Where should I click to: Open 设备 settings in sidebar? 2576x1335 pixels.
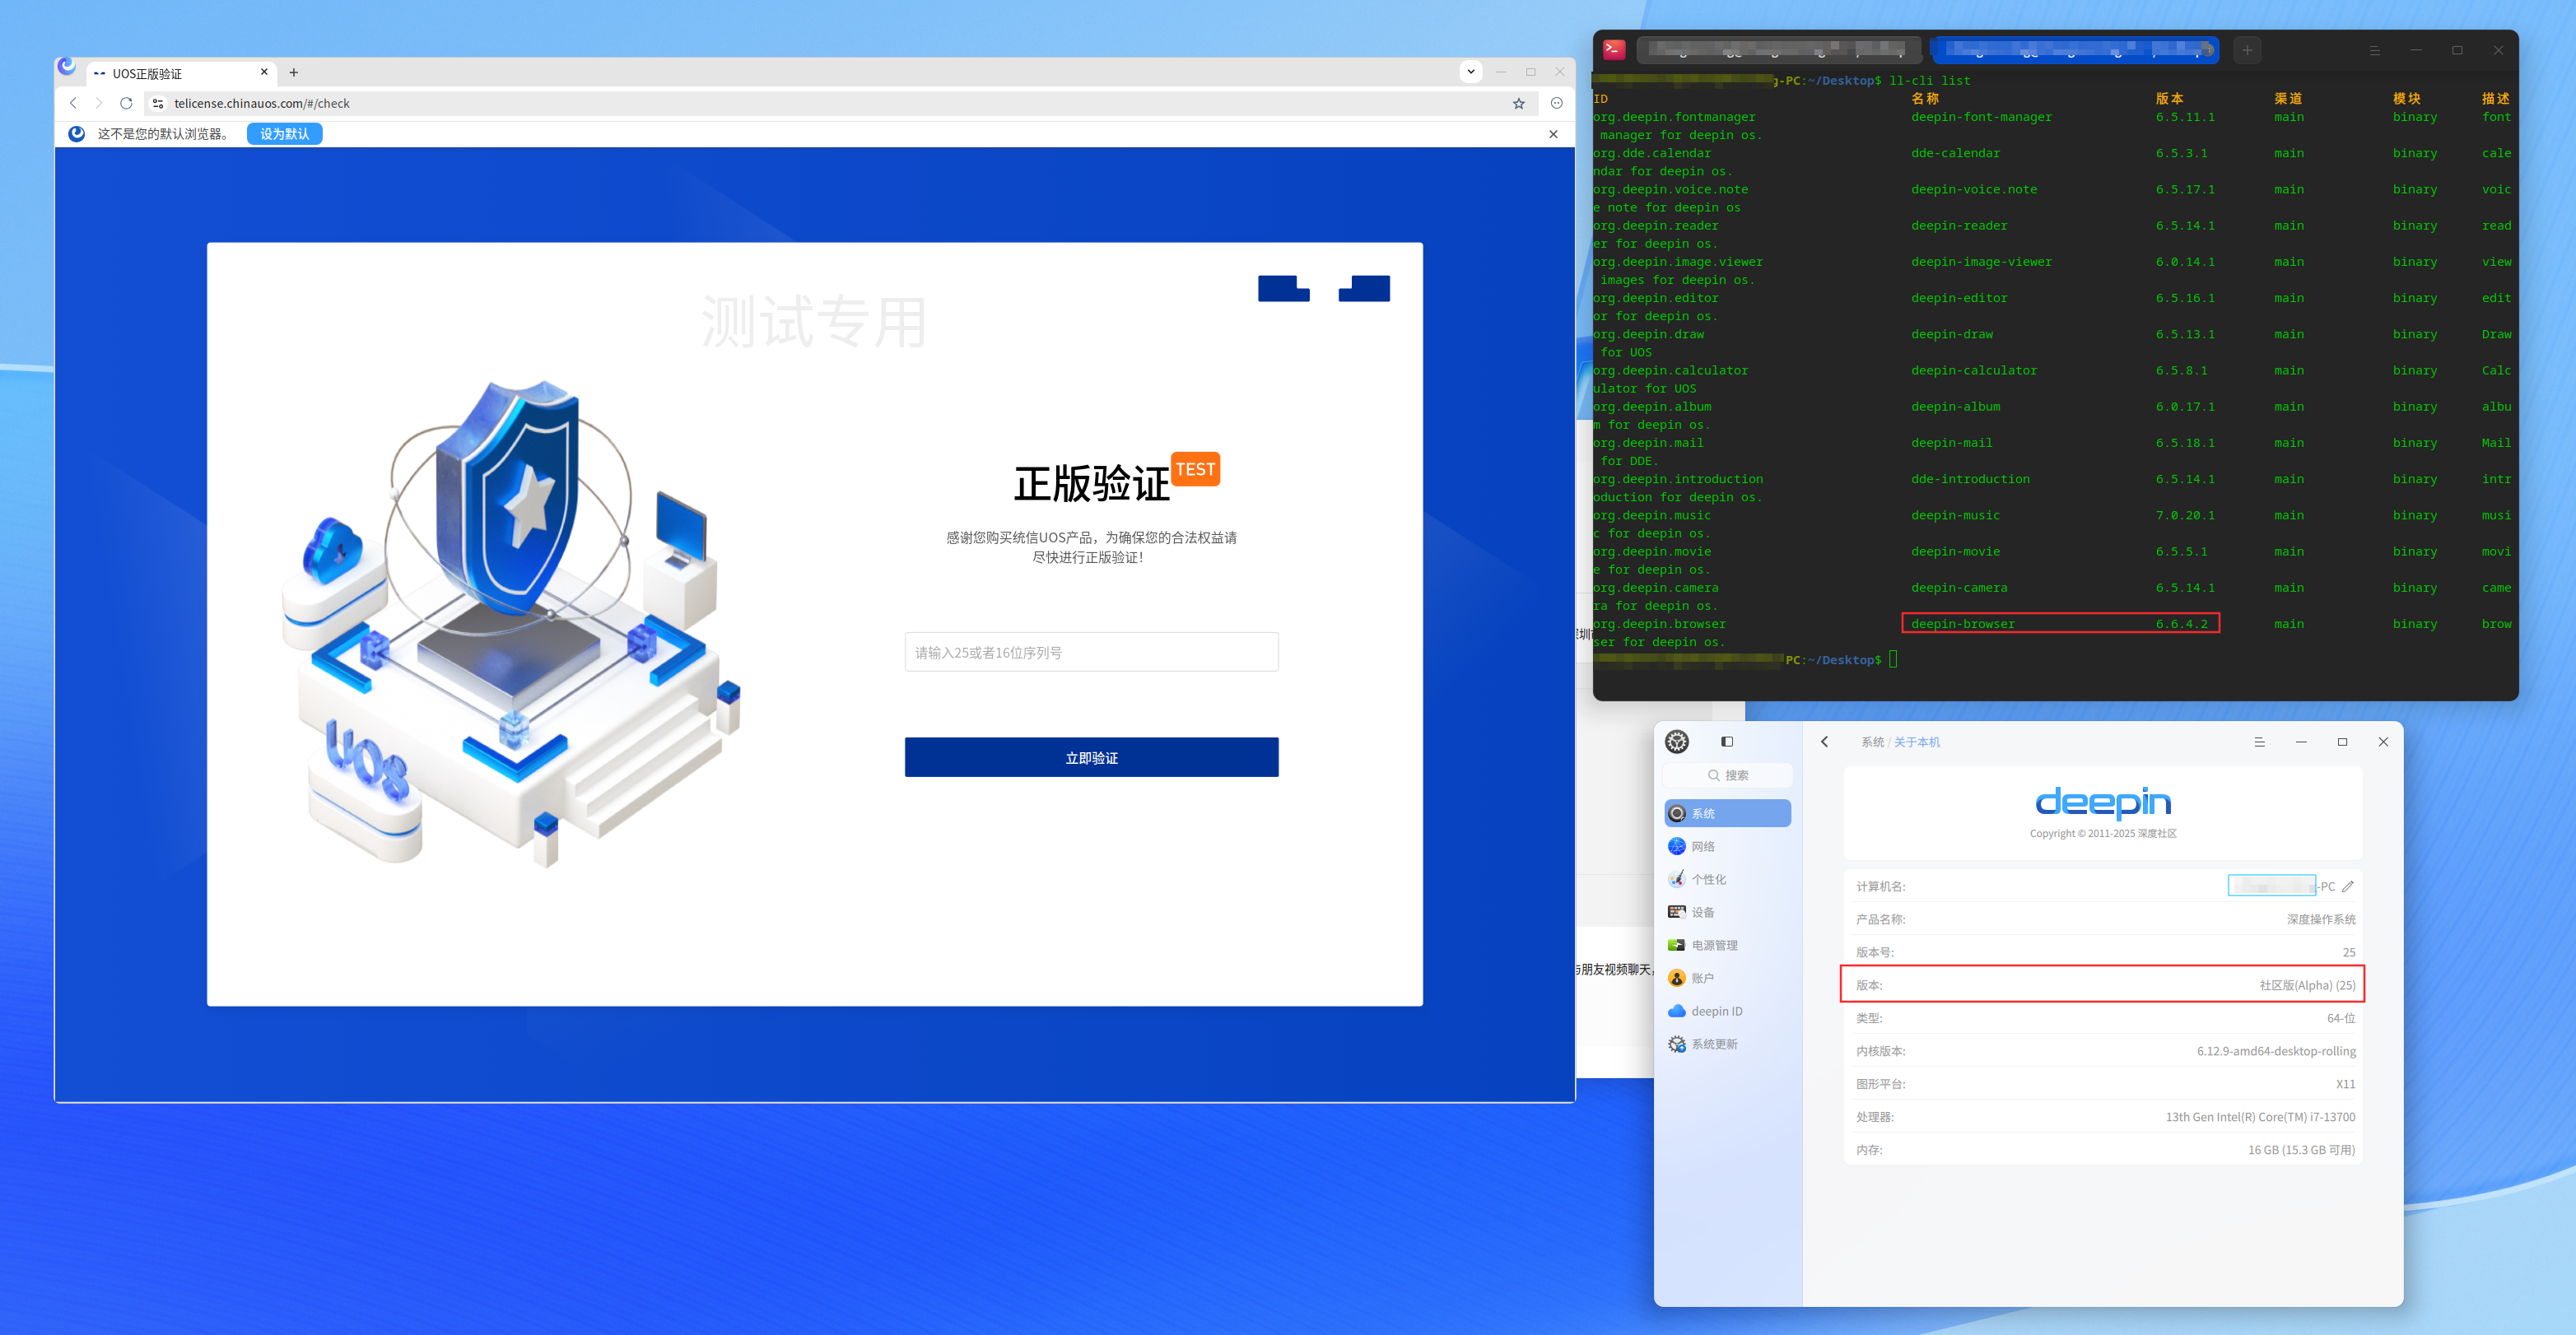pos(1727,912)
